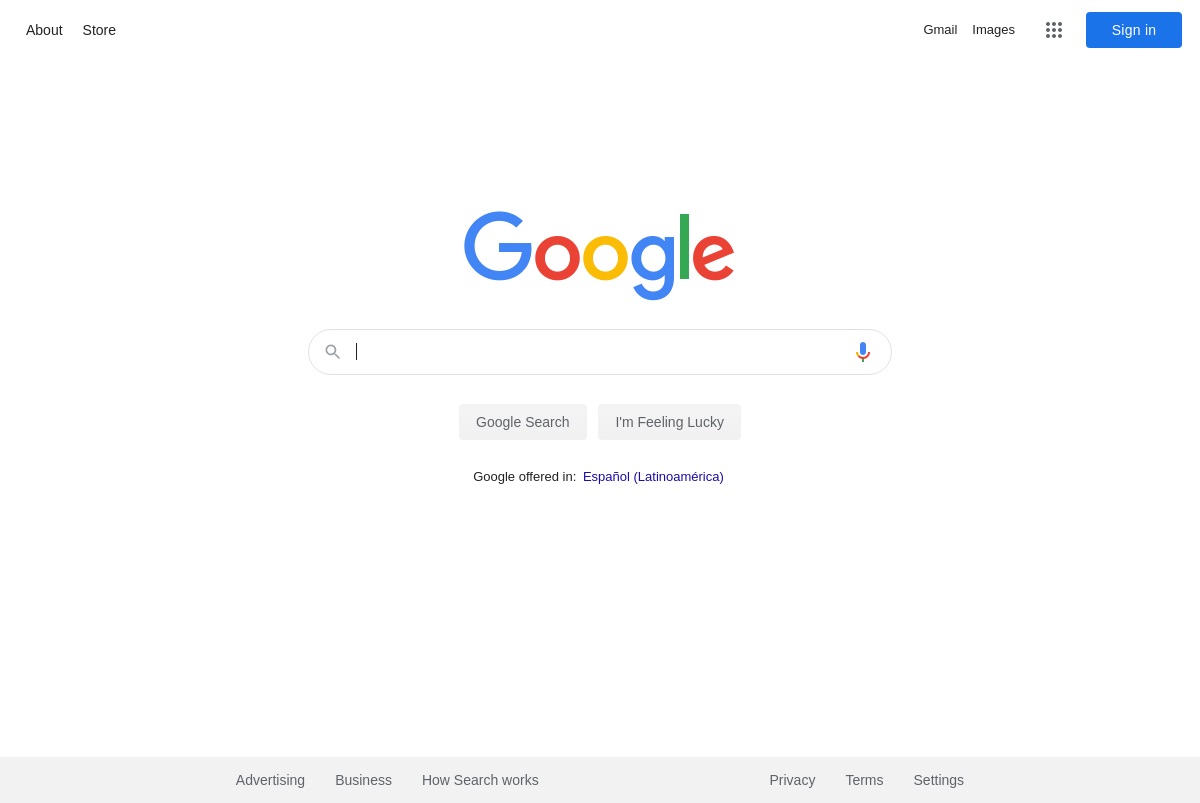Click the Sign in button
Image resolution: width=1200 pixels, height=803 pixels.
tap(1134, 30)
